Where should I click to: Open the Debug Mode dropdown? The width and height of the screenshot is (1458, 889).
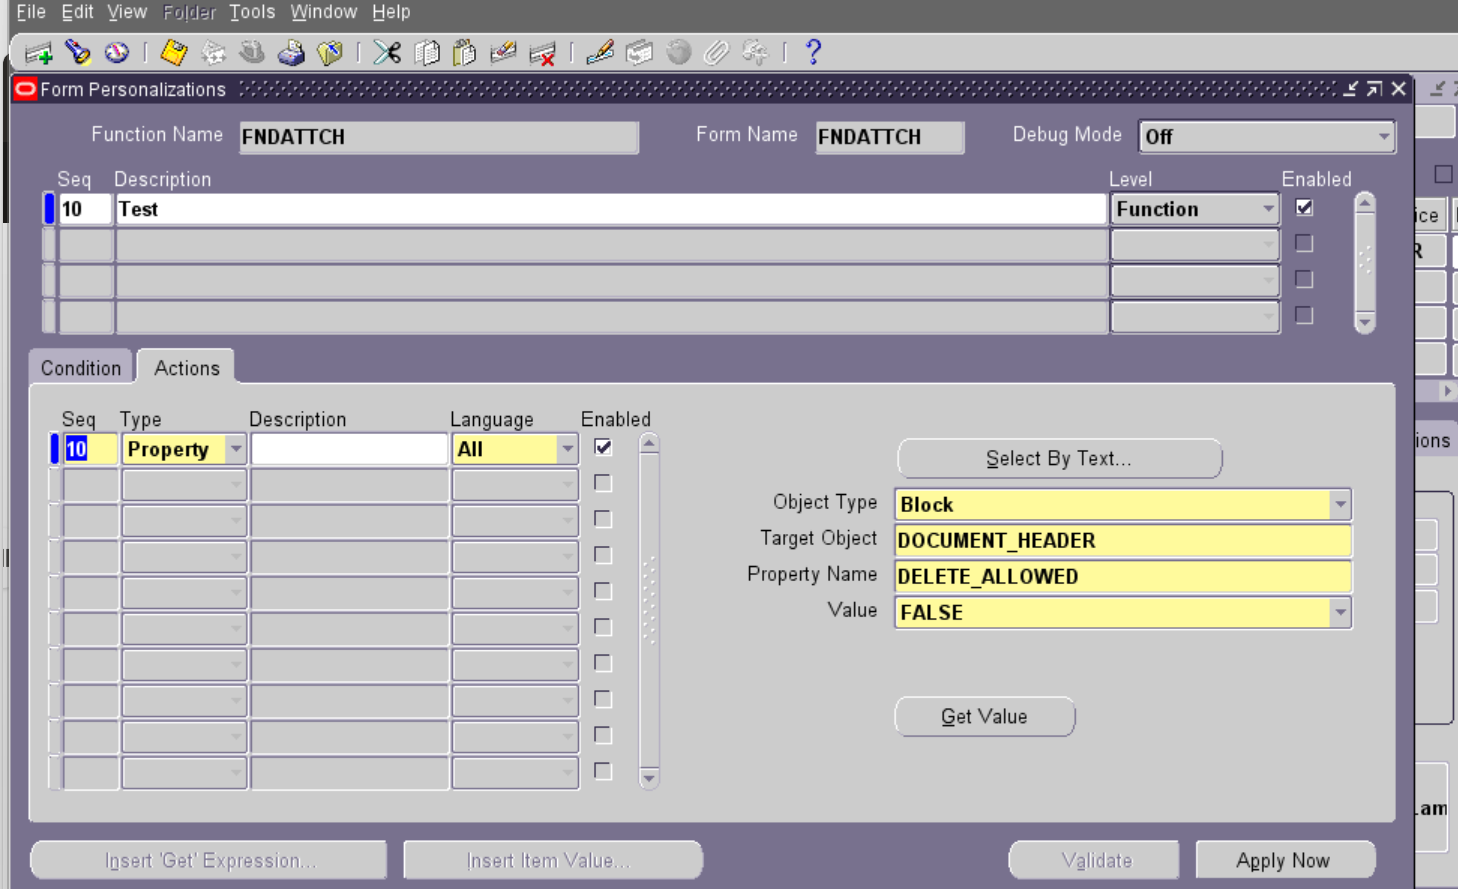(x=1384, y=136)
